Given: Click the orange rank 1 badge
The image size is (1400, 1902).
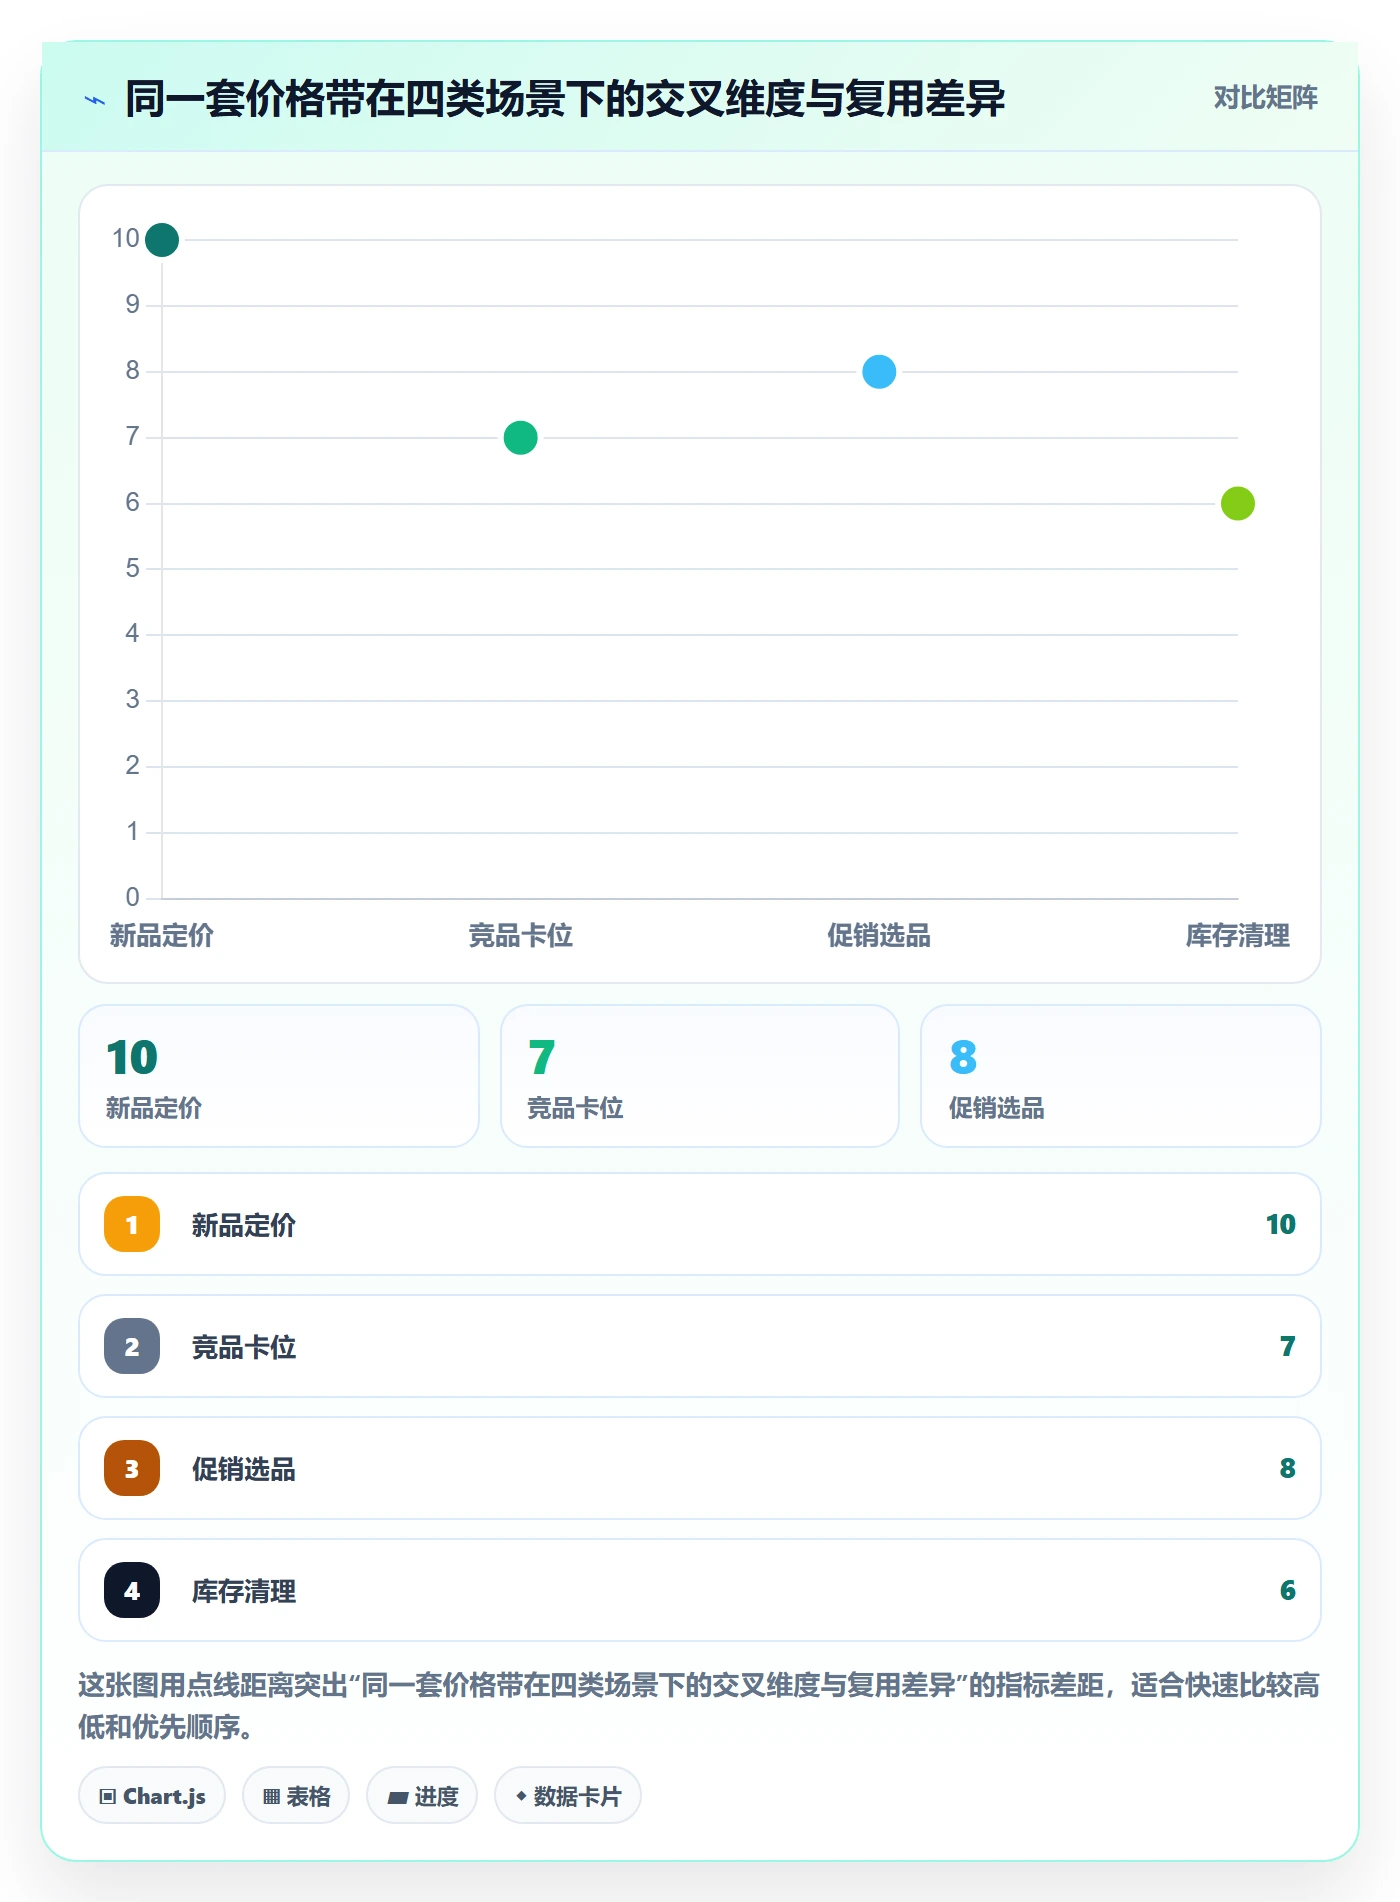Looking at the screenshot, I should pos(132,1224).
